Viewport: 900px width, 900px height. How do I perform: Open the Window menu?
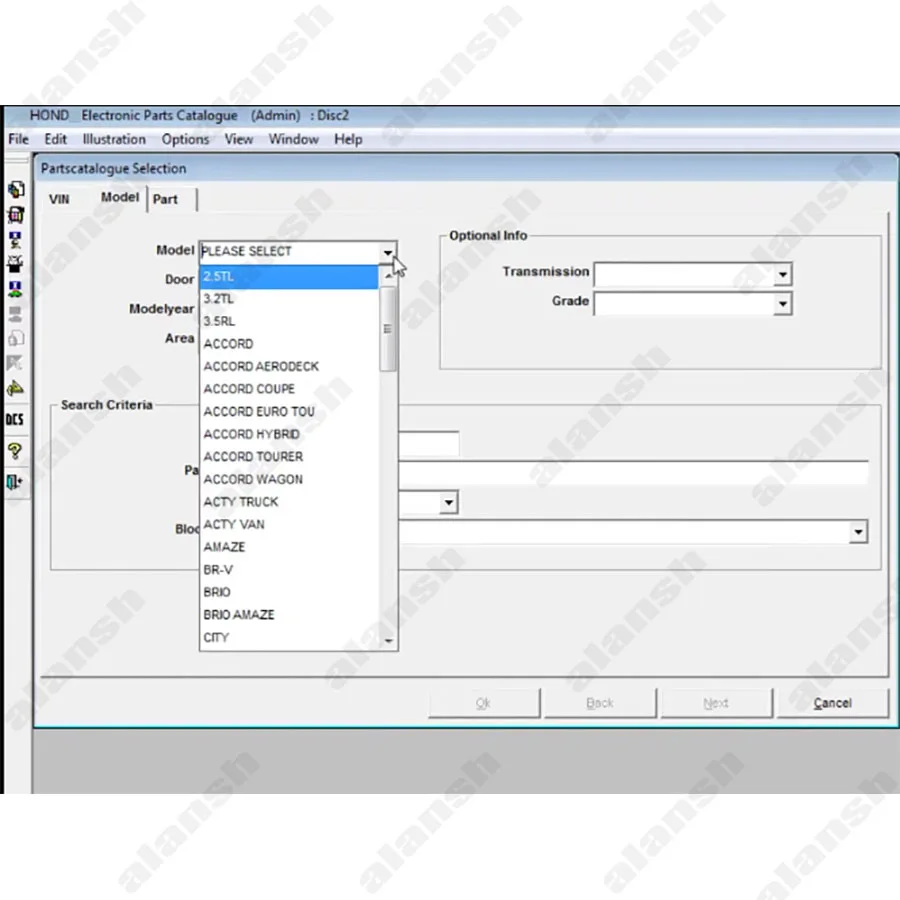pos(293,139)
